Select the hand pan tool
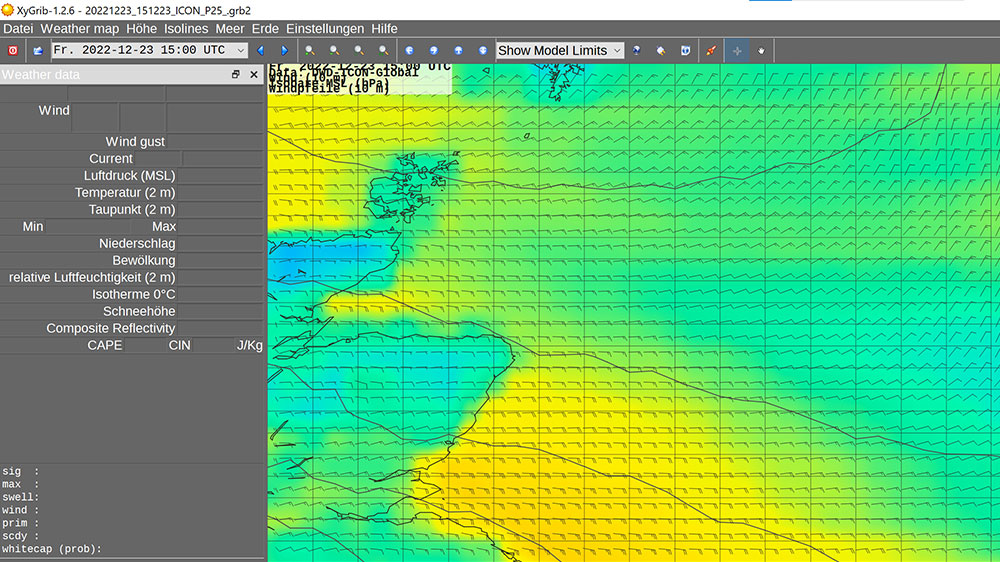 pos(761,50)
